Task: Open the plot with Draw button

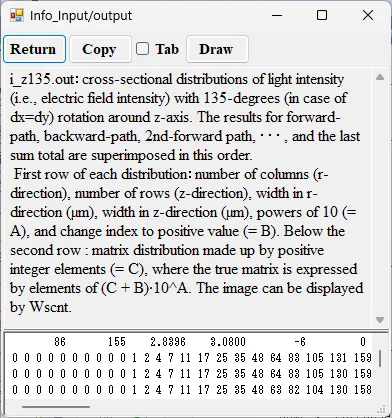Action: 217,49
